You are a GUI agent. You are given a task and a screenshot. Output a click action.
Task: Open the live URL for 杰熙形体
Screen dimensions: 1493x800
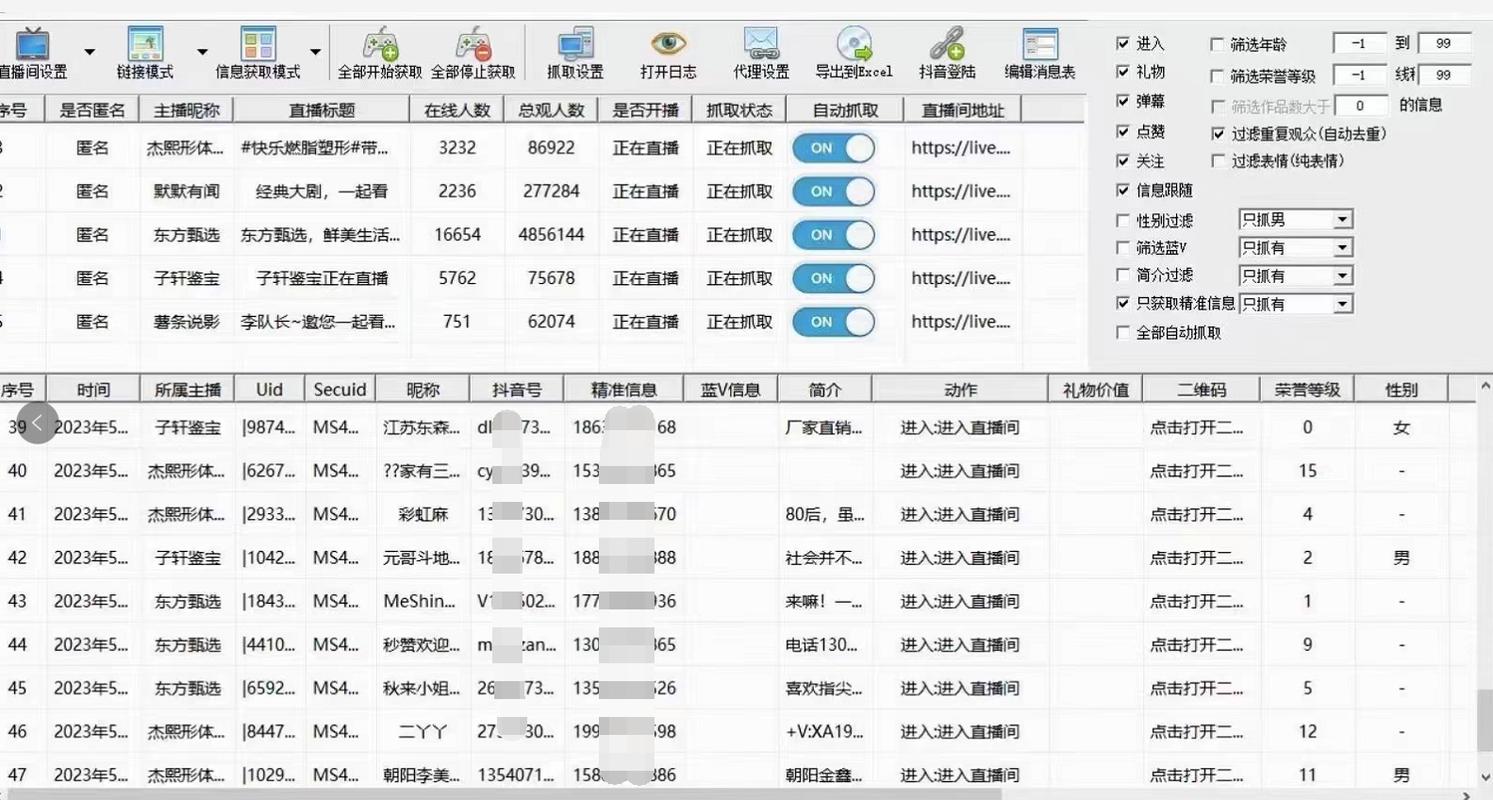coord(961,148)
